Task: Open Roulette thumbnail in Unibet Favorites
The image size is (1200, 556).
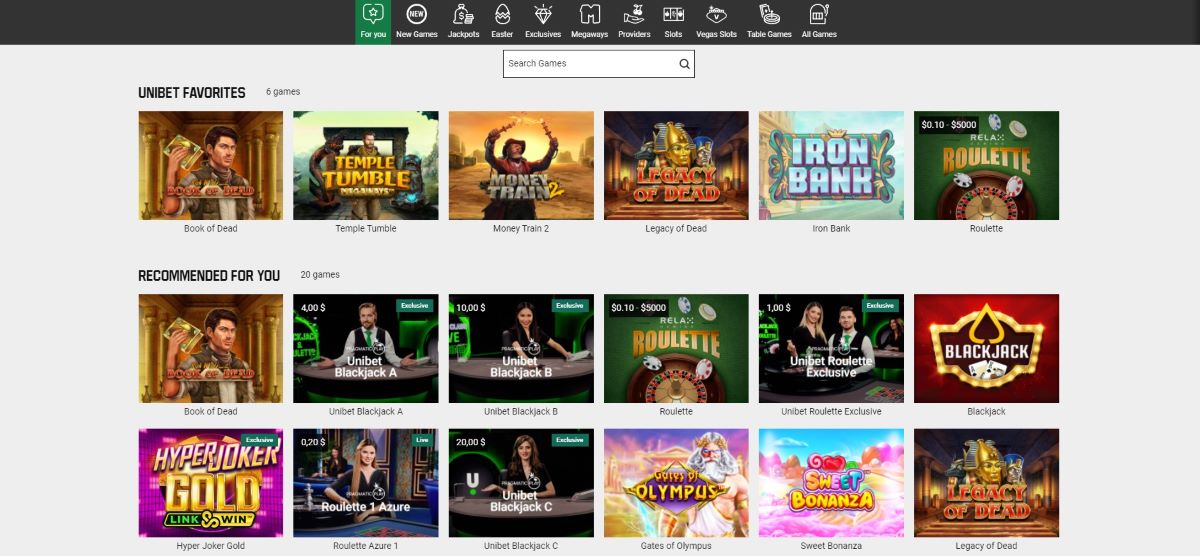Action: 986,165
